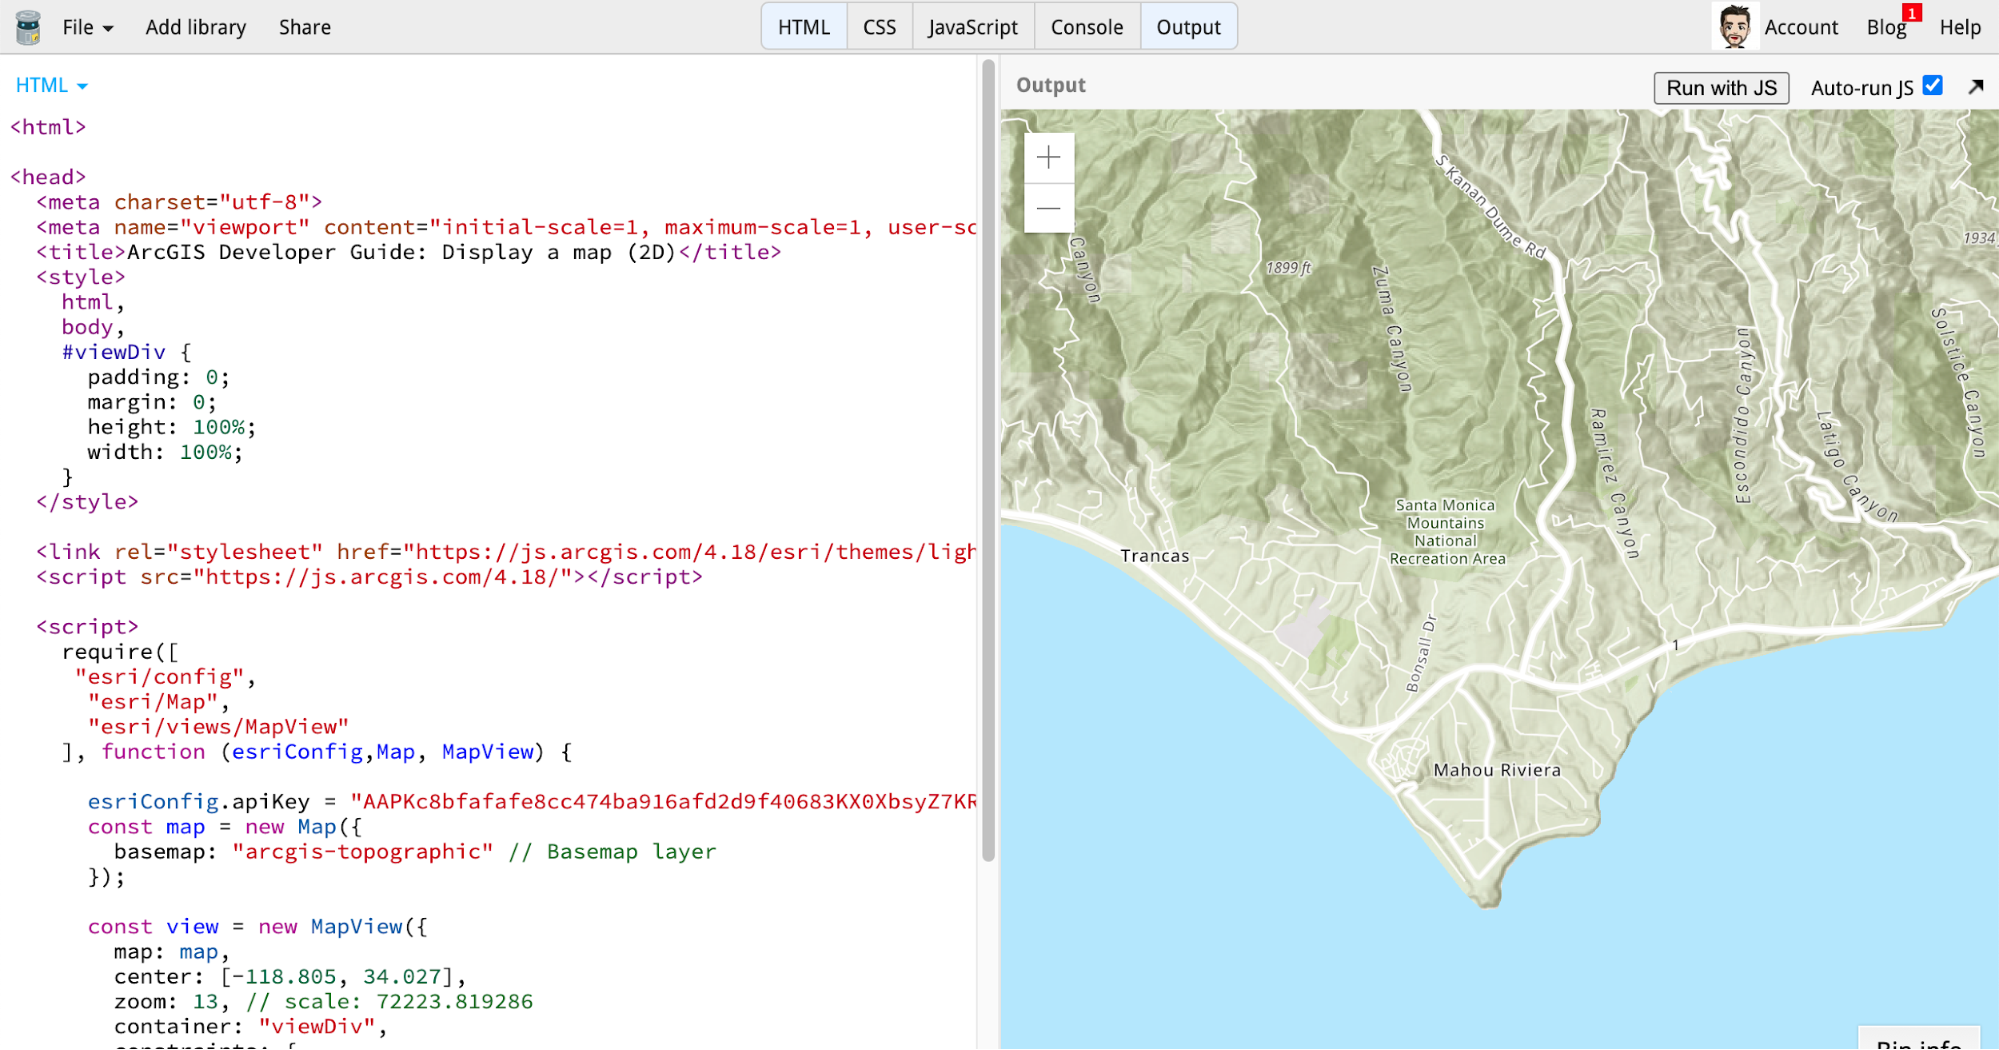Click the user avatar picture
1999x1050 pixels.
tap(1735, 27)
